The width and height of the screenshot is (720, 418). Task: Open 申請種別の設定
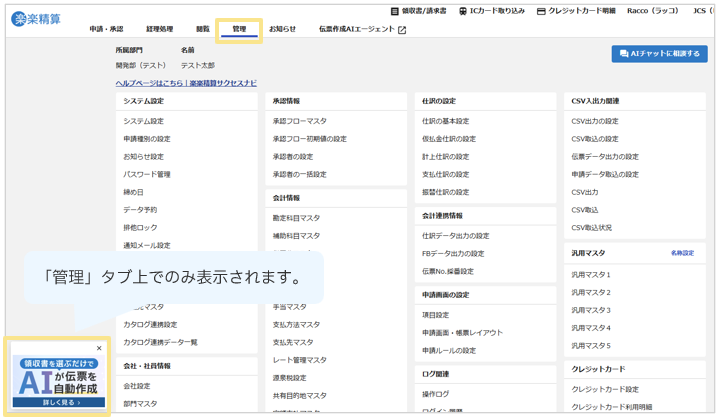coord(146,139)
